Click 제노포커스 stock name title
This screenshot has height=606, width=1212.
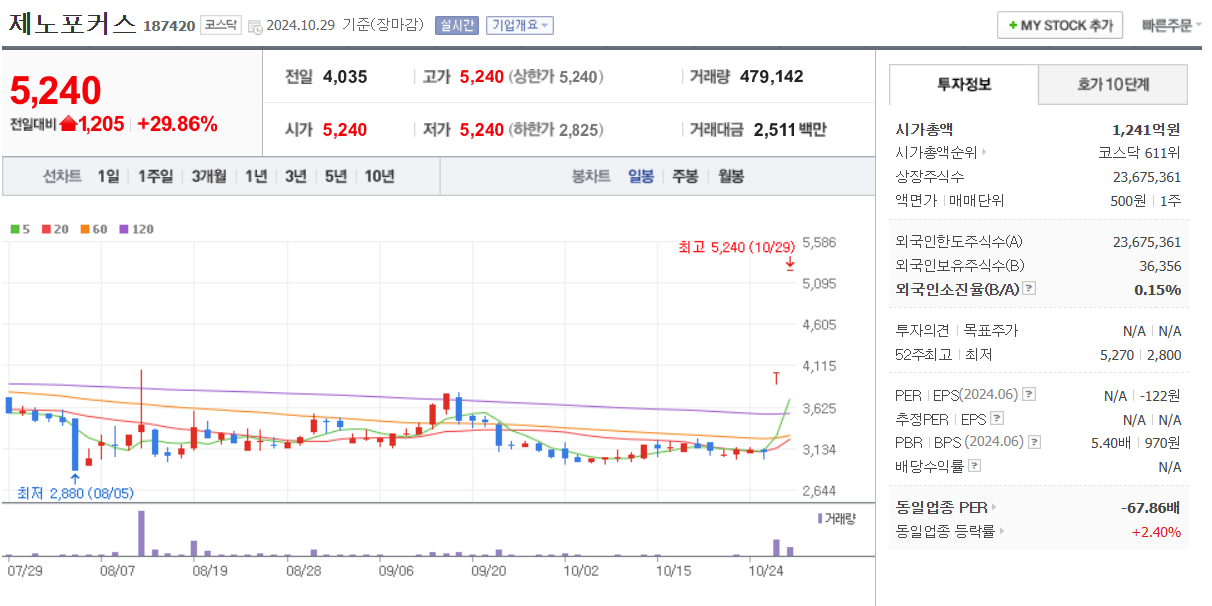click(x=72, y=24)
